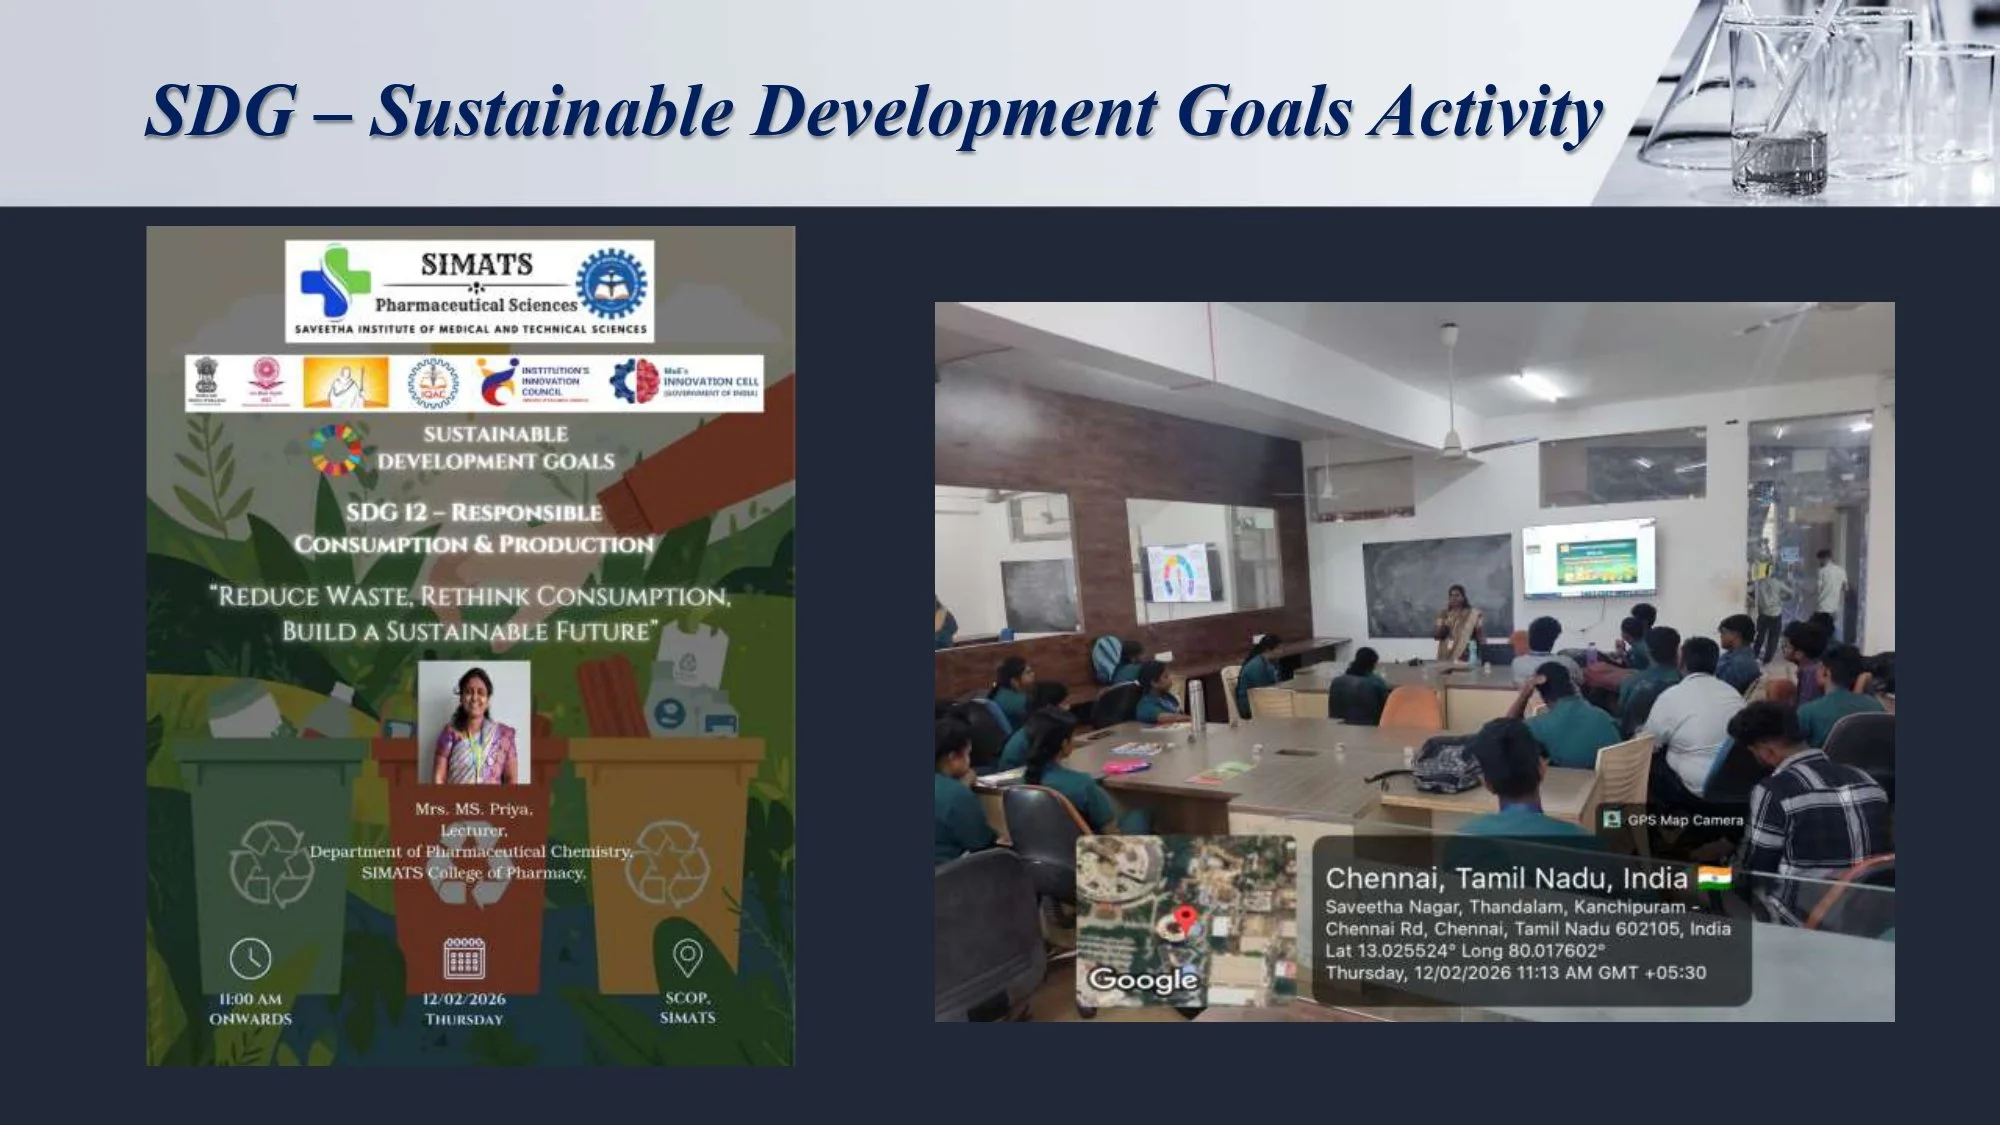Click the GPS Map Camera badge

1673,820
